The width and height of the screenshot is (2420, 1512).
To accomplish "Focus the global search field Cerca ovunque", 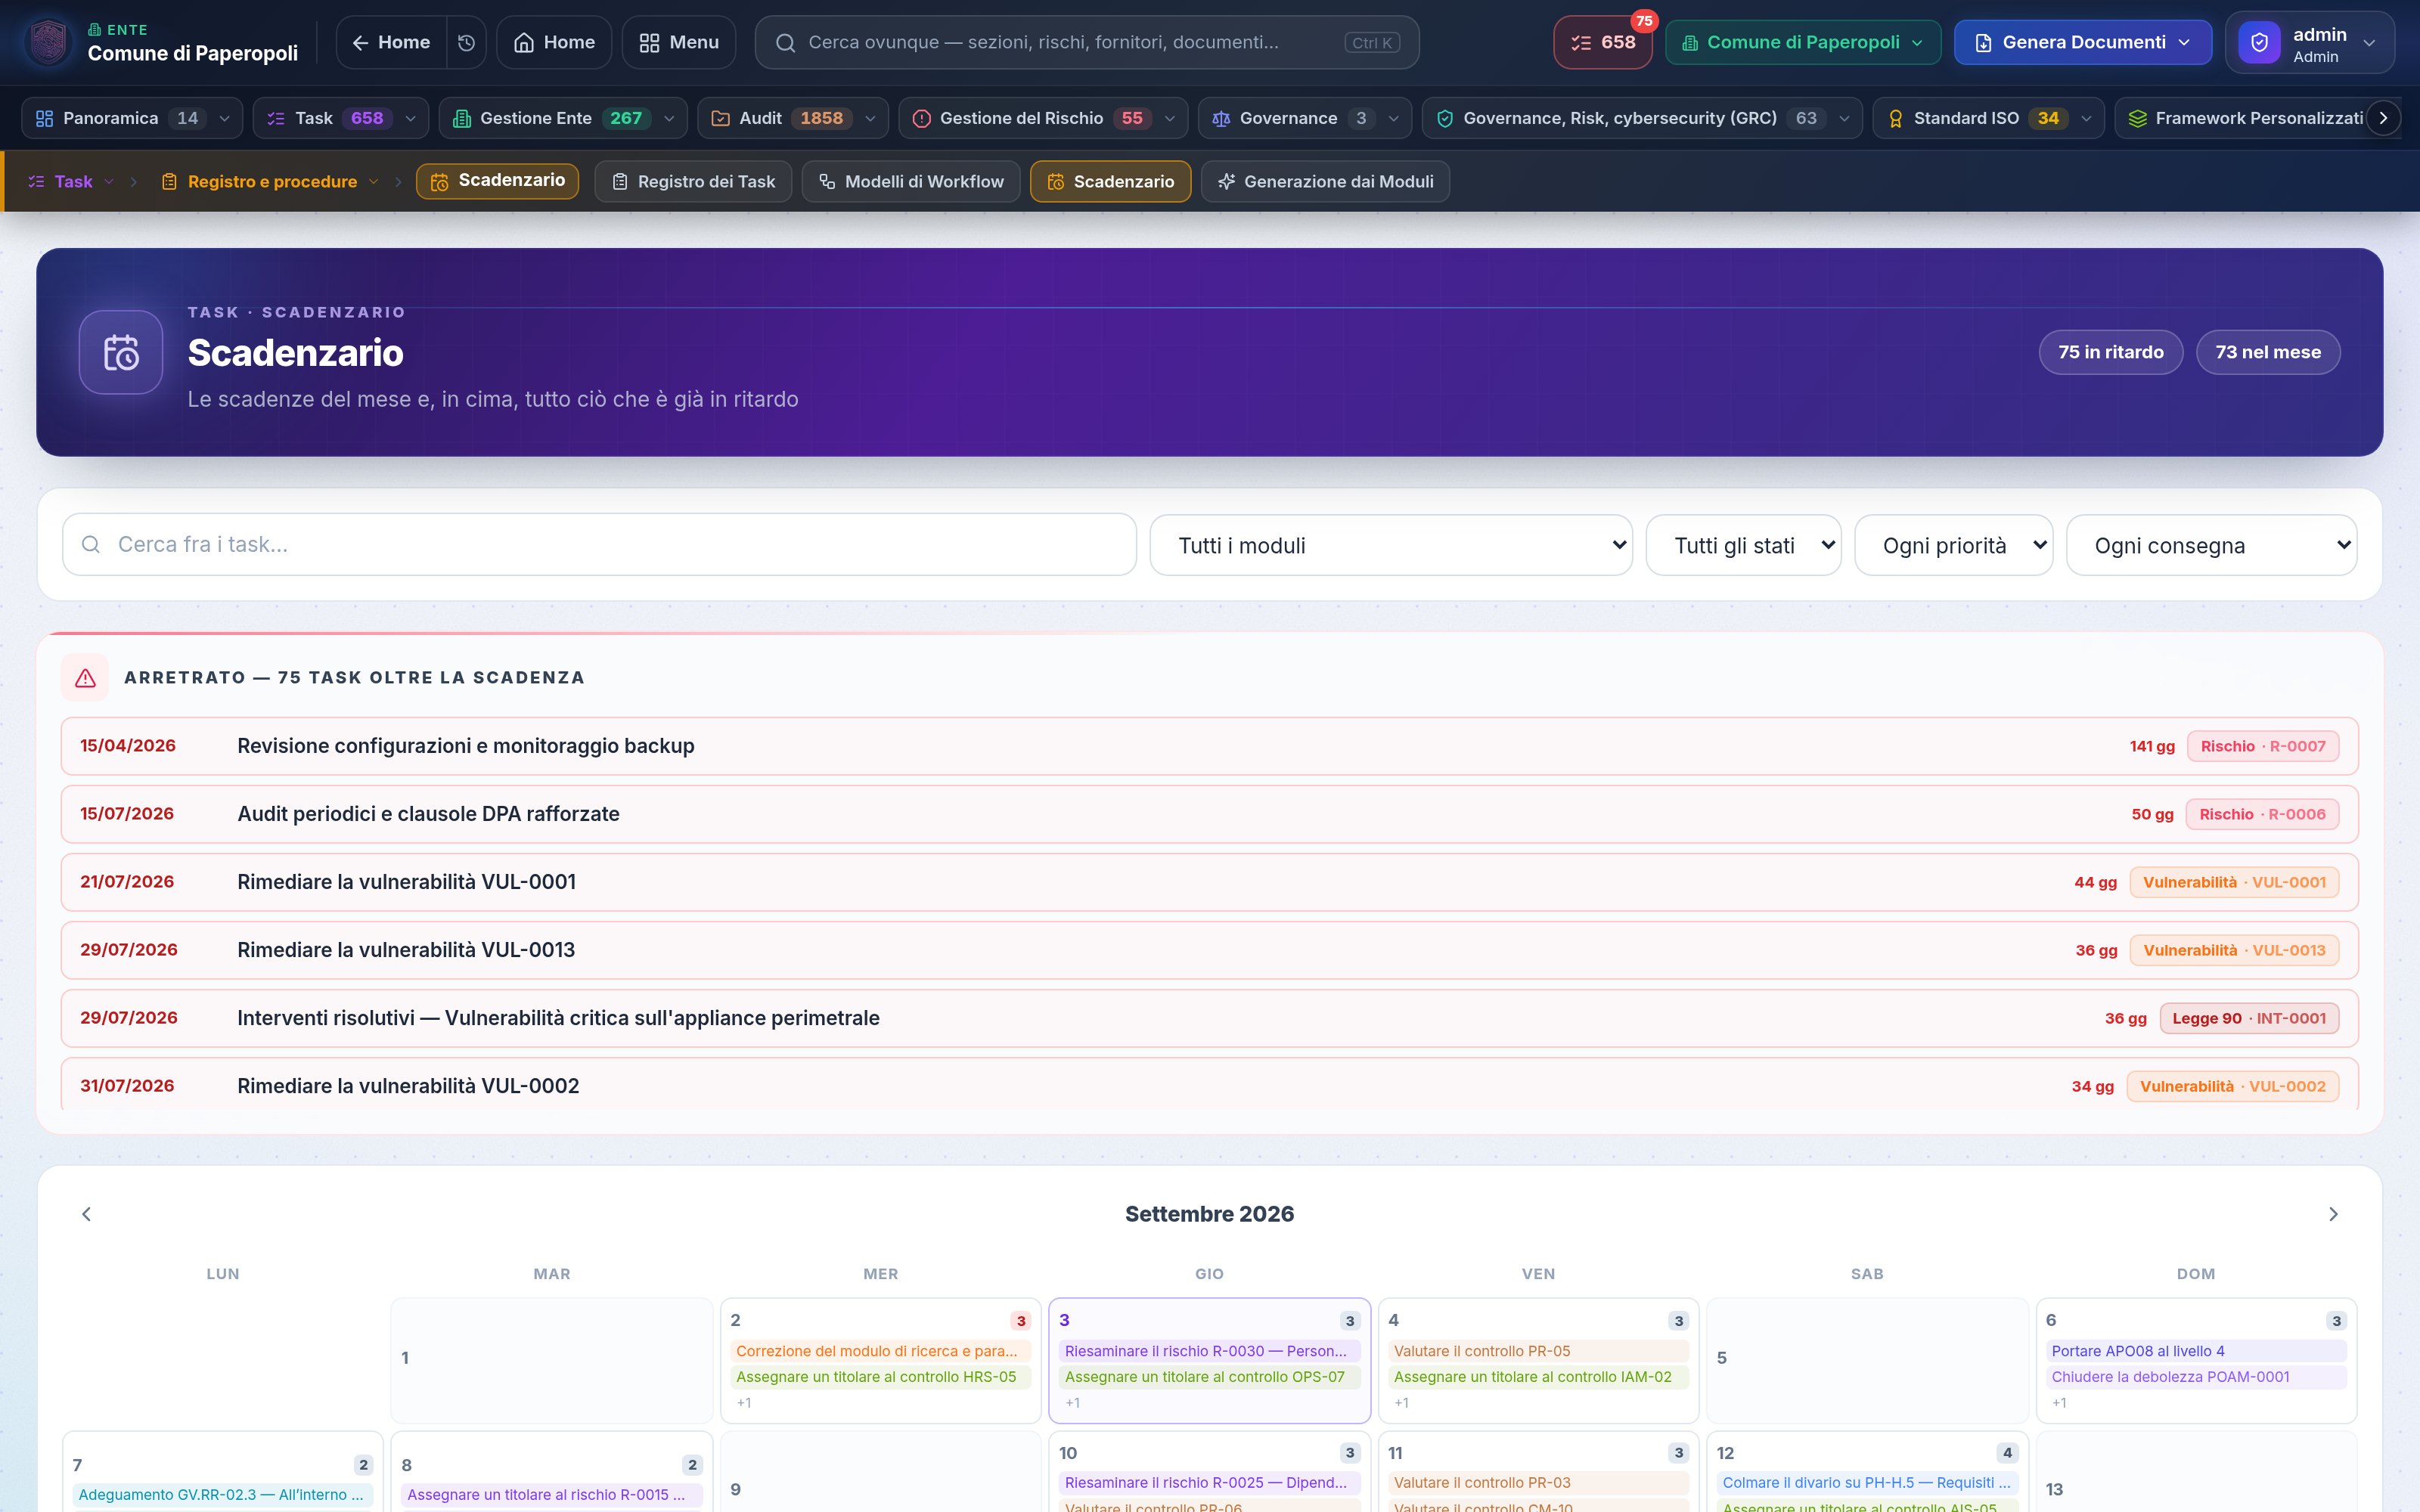I will tap(1087, 42).
